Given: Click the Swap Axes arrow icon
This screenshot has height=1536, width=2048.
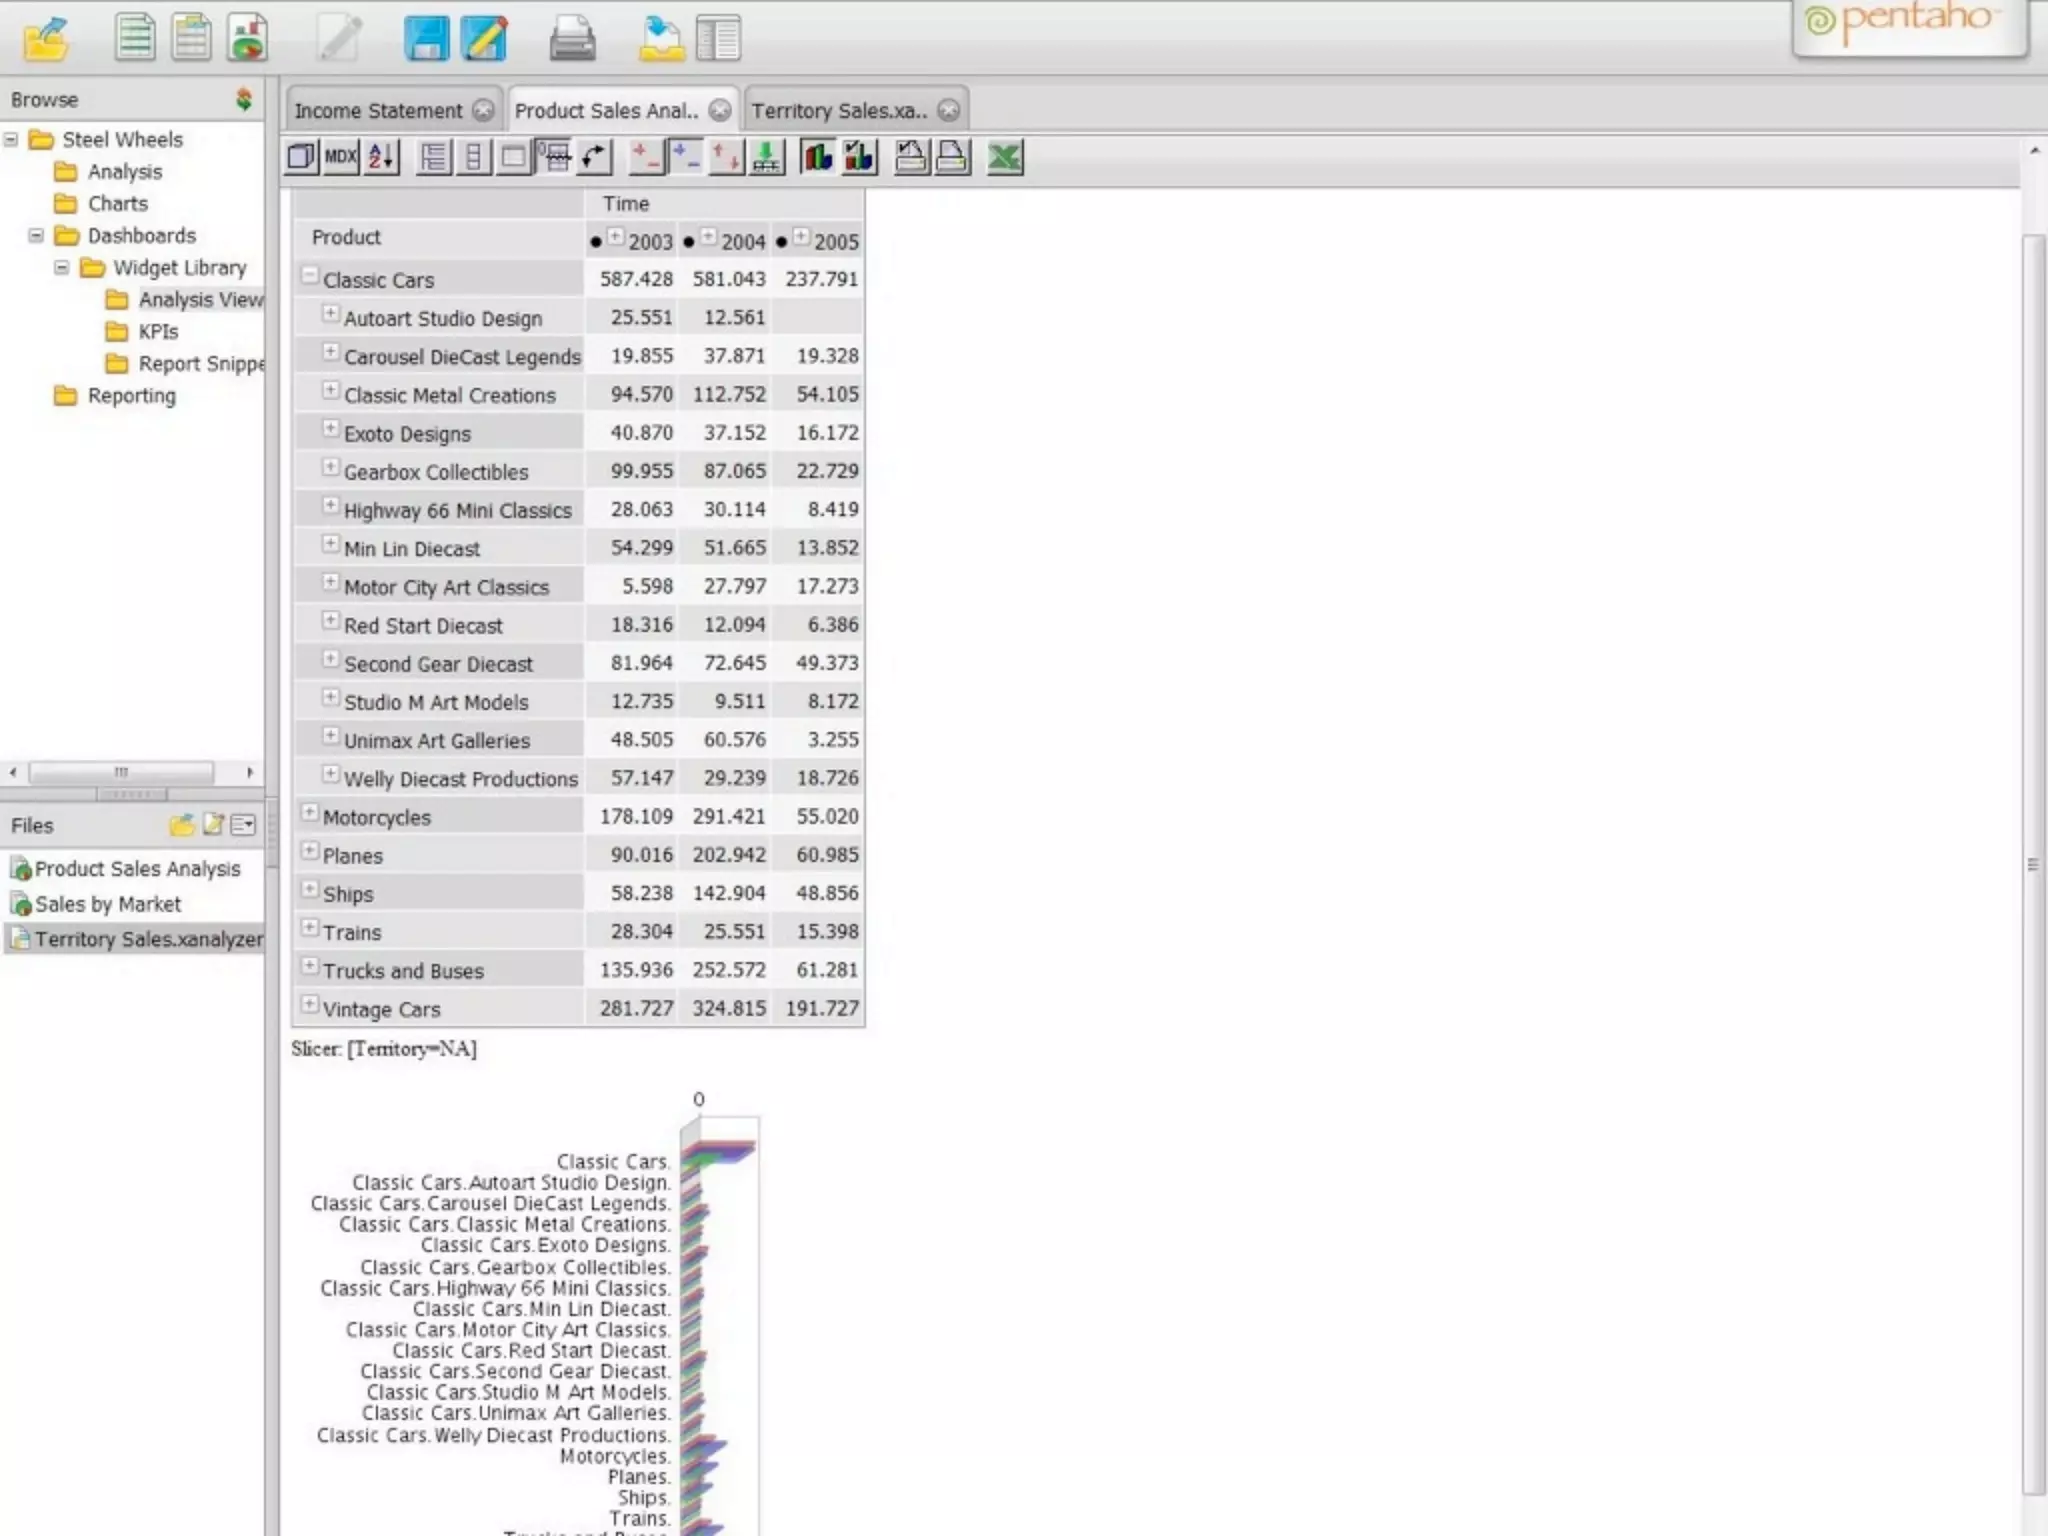Looking at the screenshot, I should click(595, 157).
